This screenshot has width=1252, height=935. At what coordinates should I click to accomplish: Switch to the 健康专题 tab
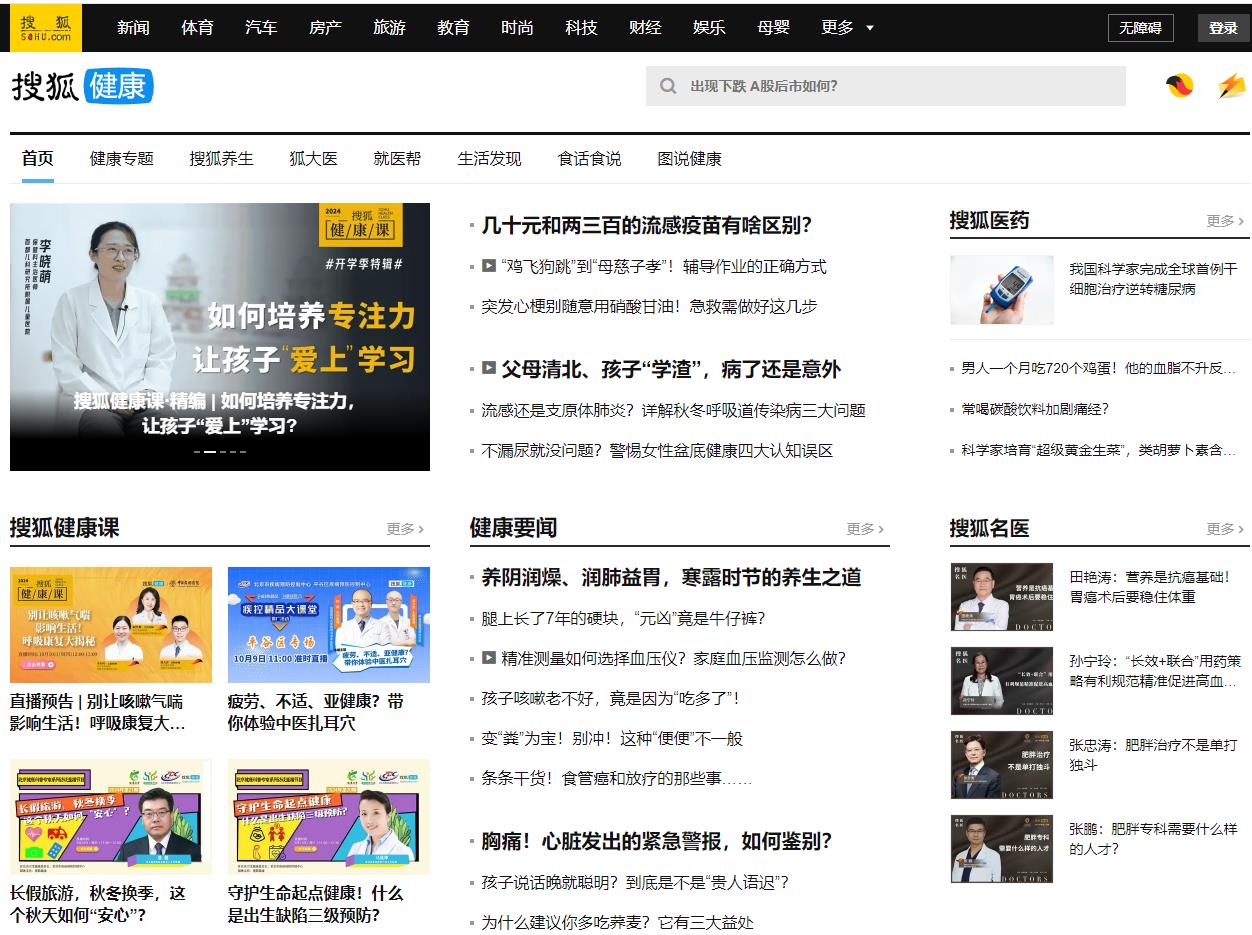[x=122, y=158]
